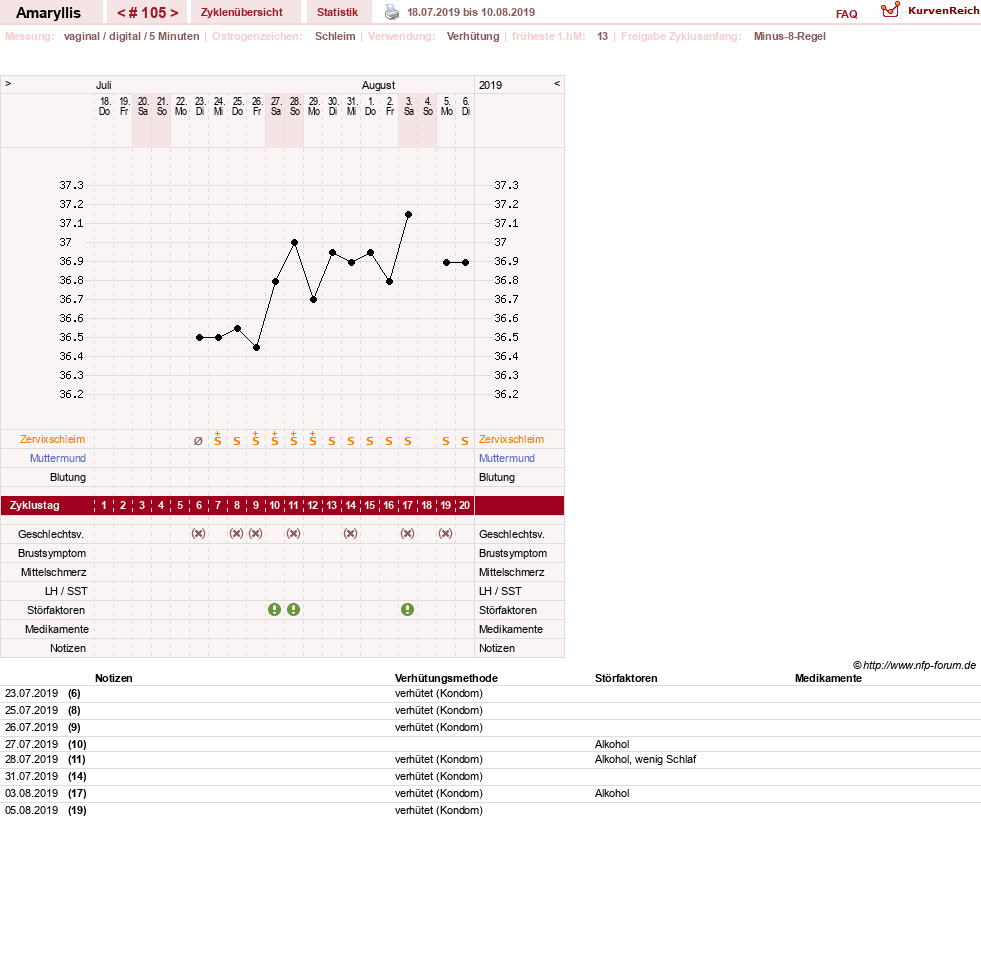This screenshot has width=981, height=977.
Task: Click date header 23. Di
Action: (x=200, y=106)
